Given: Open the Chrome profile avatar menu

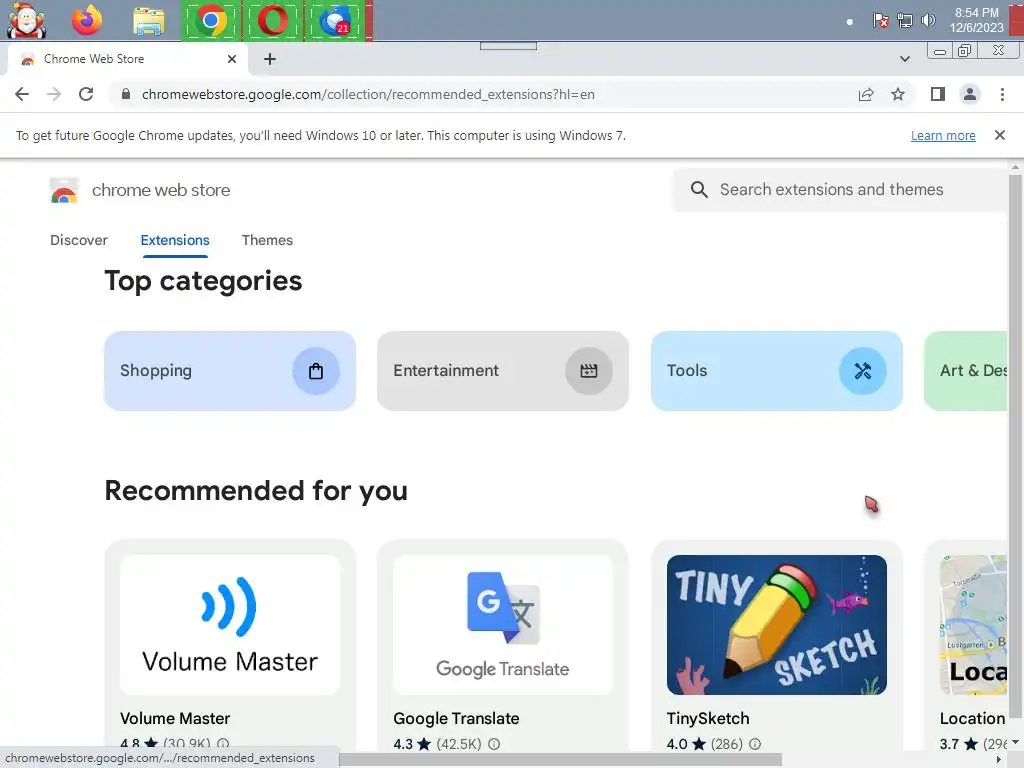Looking at the screenshot, I should [x=970, y=94].
